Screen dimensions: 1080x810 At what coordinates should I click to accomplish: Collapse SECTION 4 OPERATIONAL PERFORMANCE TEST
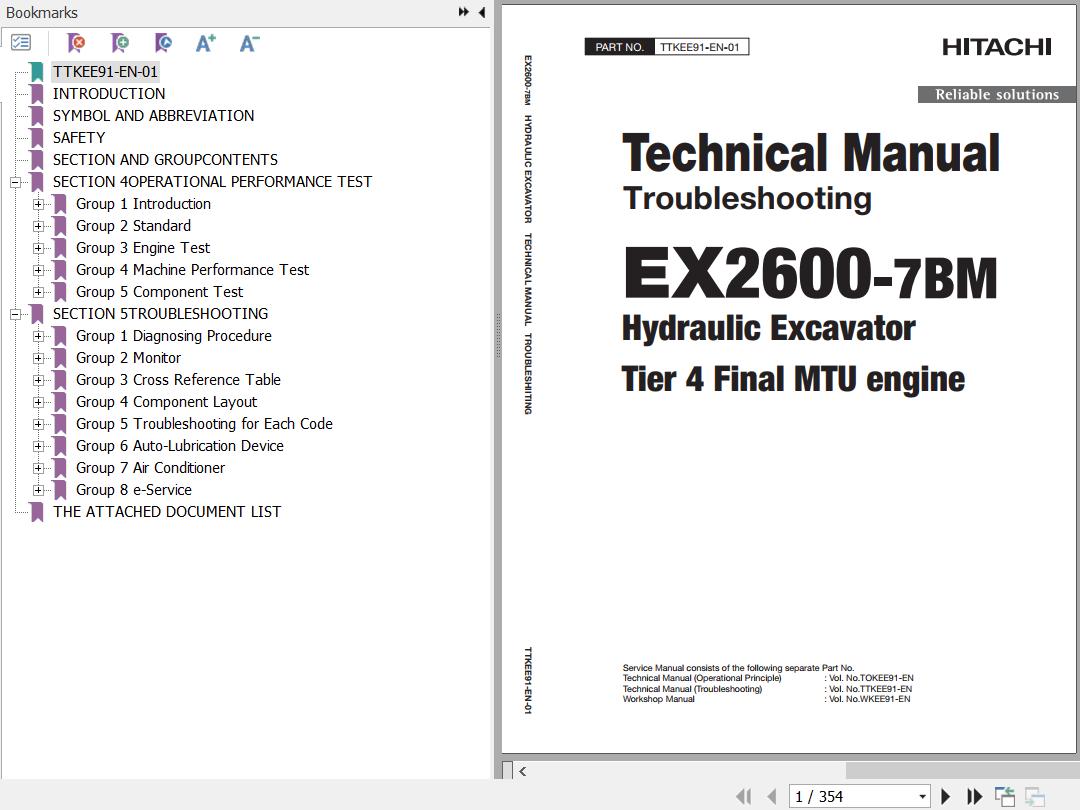click(15, 183)
